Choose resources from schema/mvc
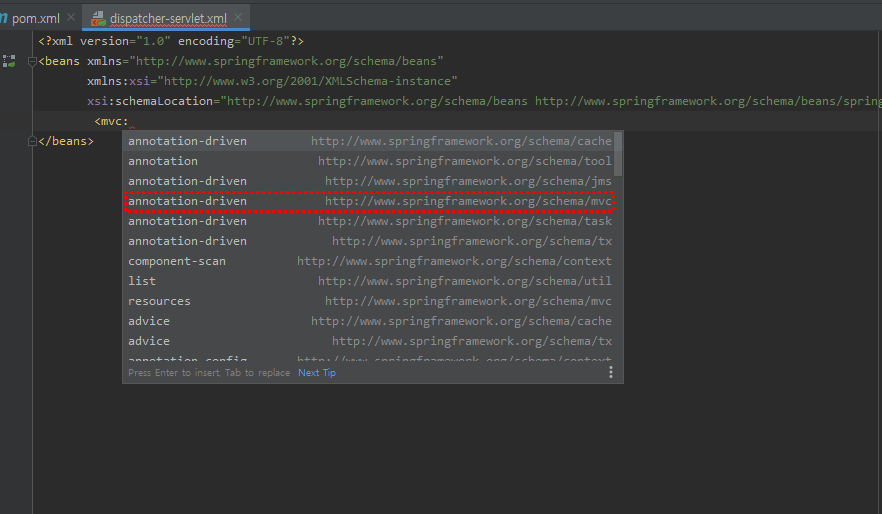882x514 pixels. coord(370,301)
